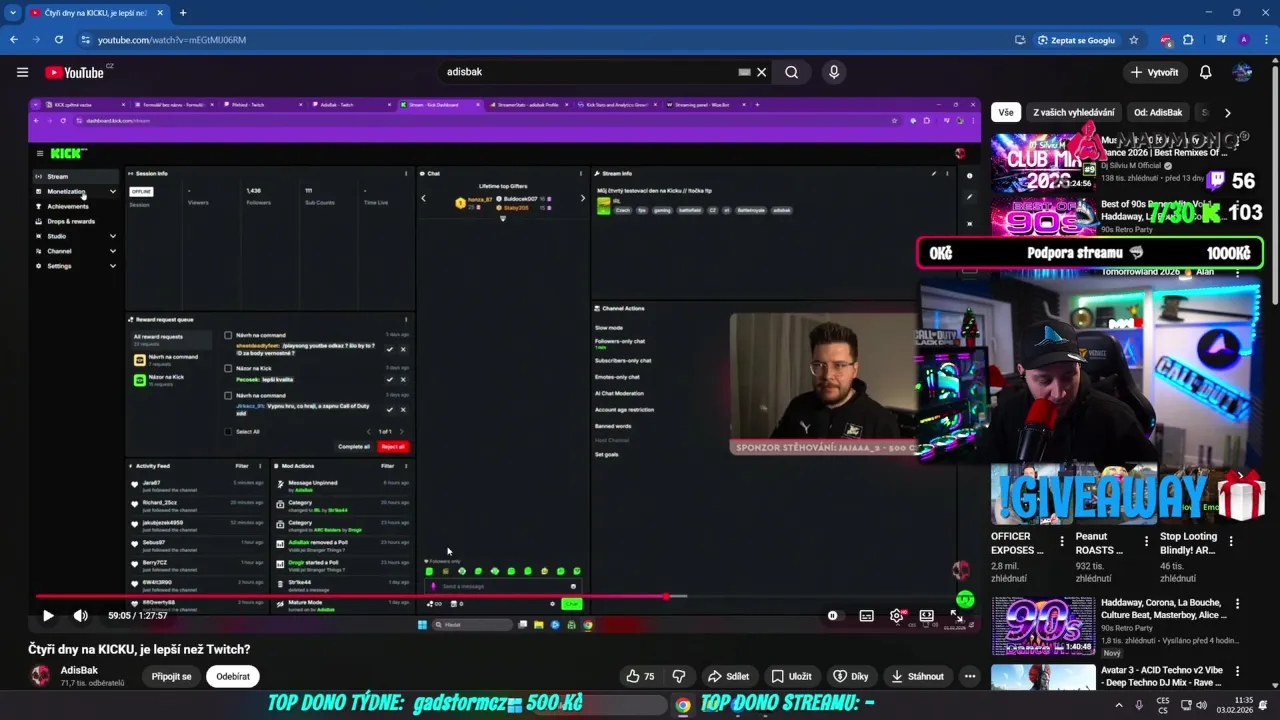Screen dimensions: 1280x720
Task: Click the YouTube search input field
Action: click(x=590, y=72)
